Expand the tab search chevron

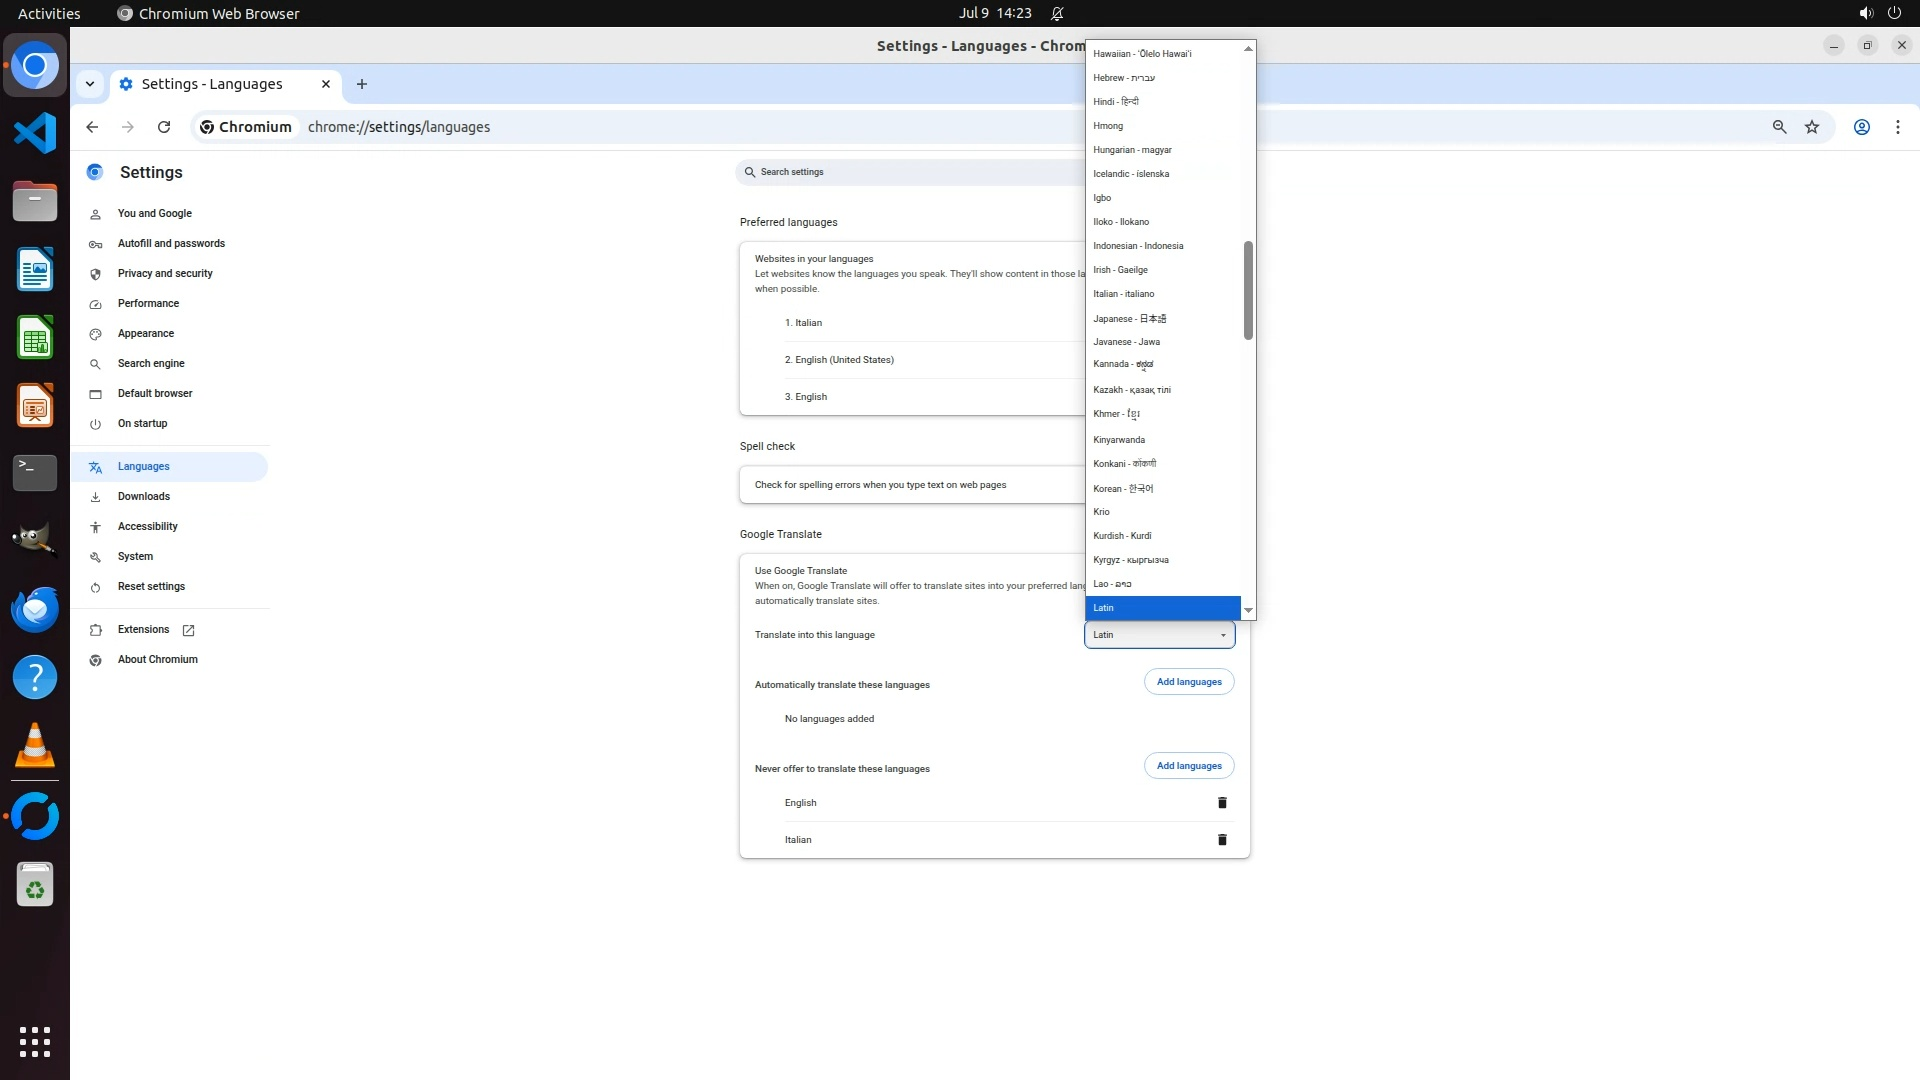tap(90, 84)
